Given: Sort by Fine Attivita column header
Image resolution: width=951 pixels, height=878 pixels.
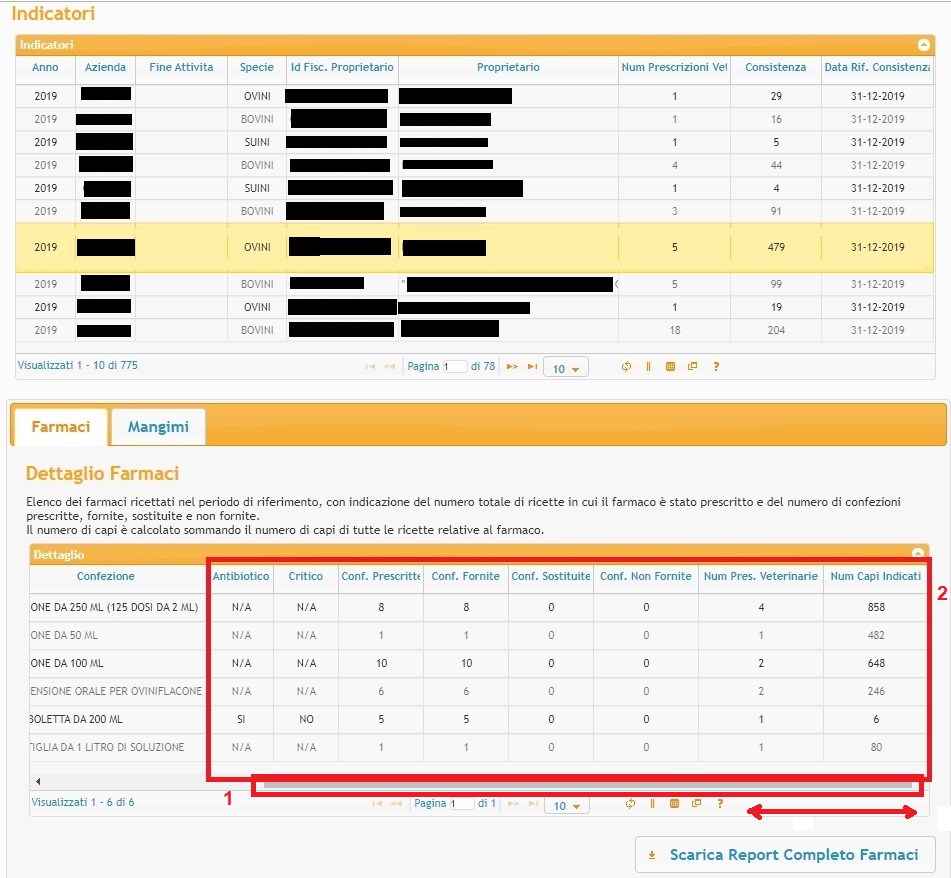Looking at the screenshot, I should (x=181, y=67).
